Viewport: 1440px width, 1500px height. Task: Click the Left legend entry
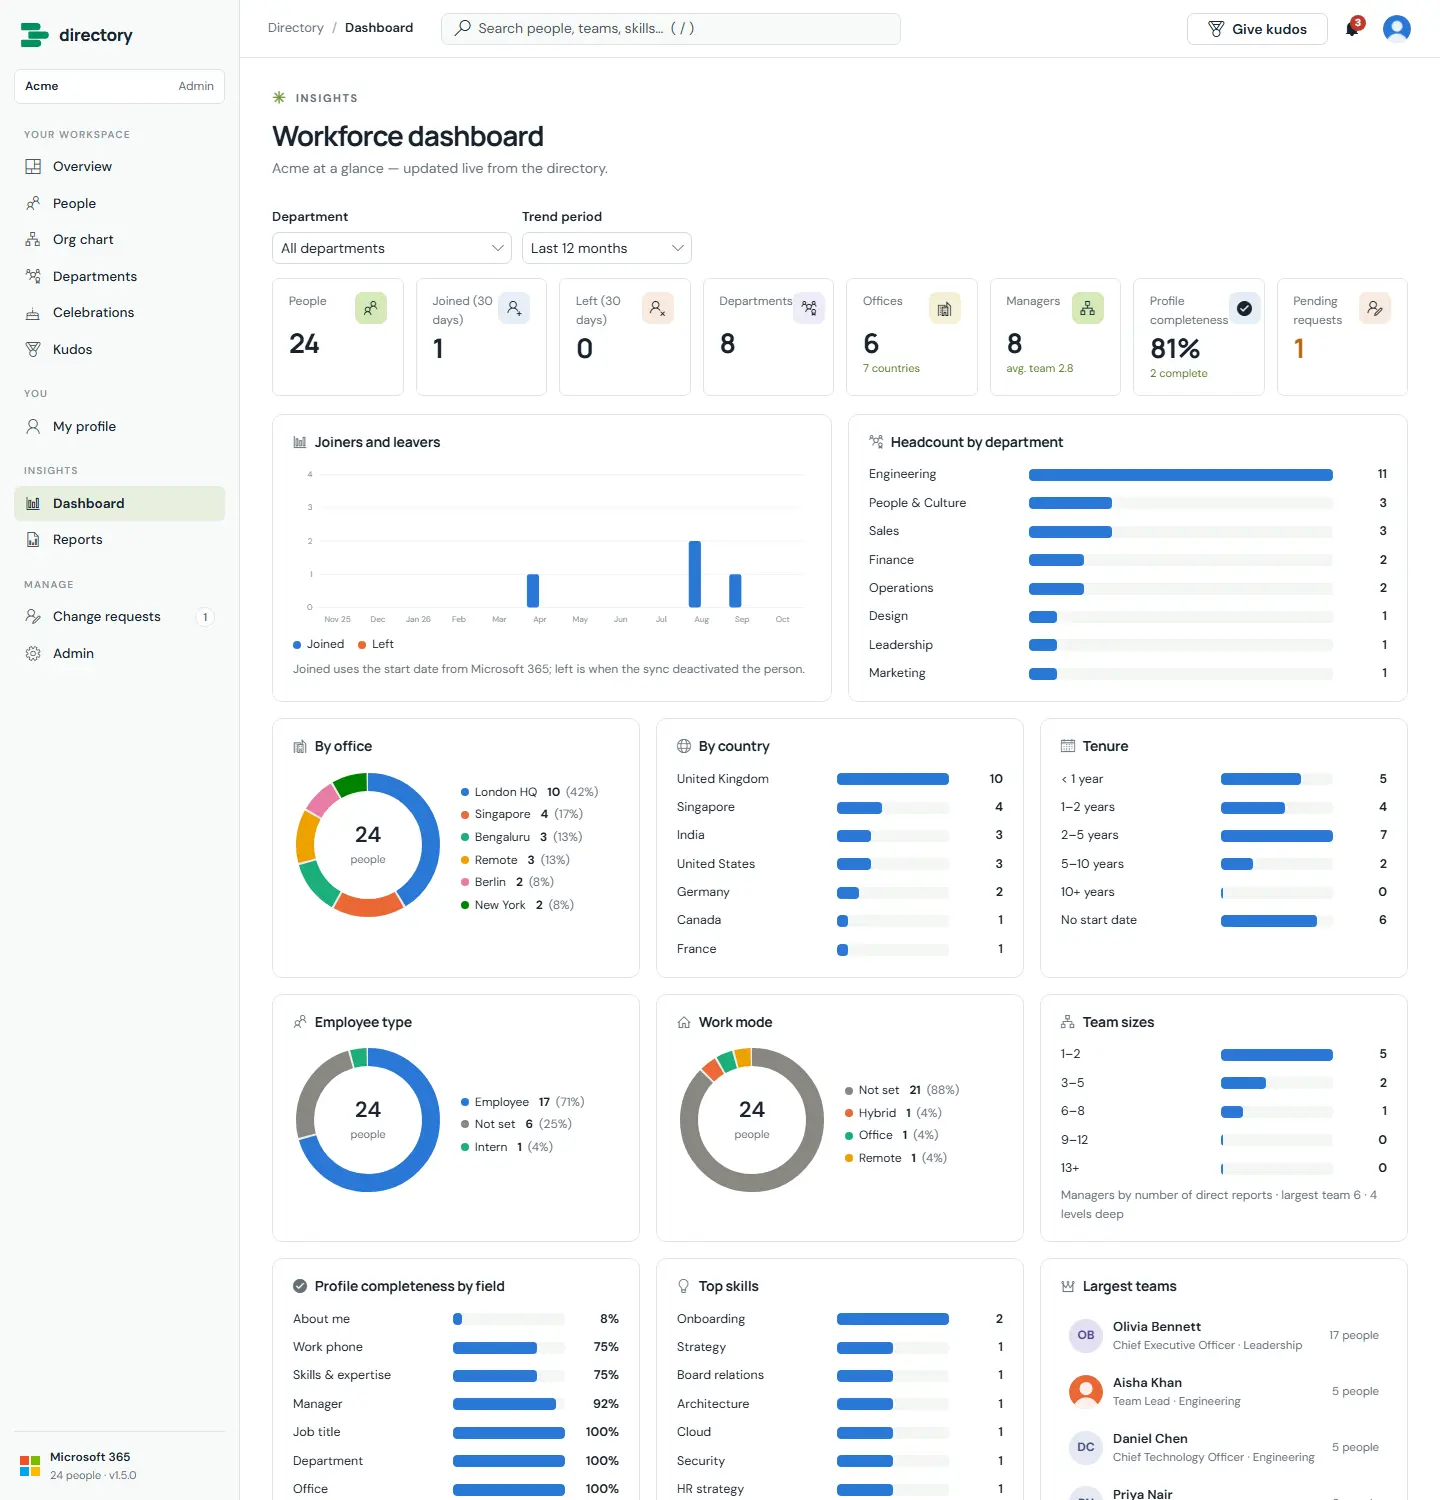[376, 644]
